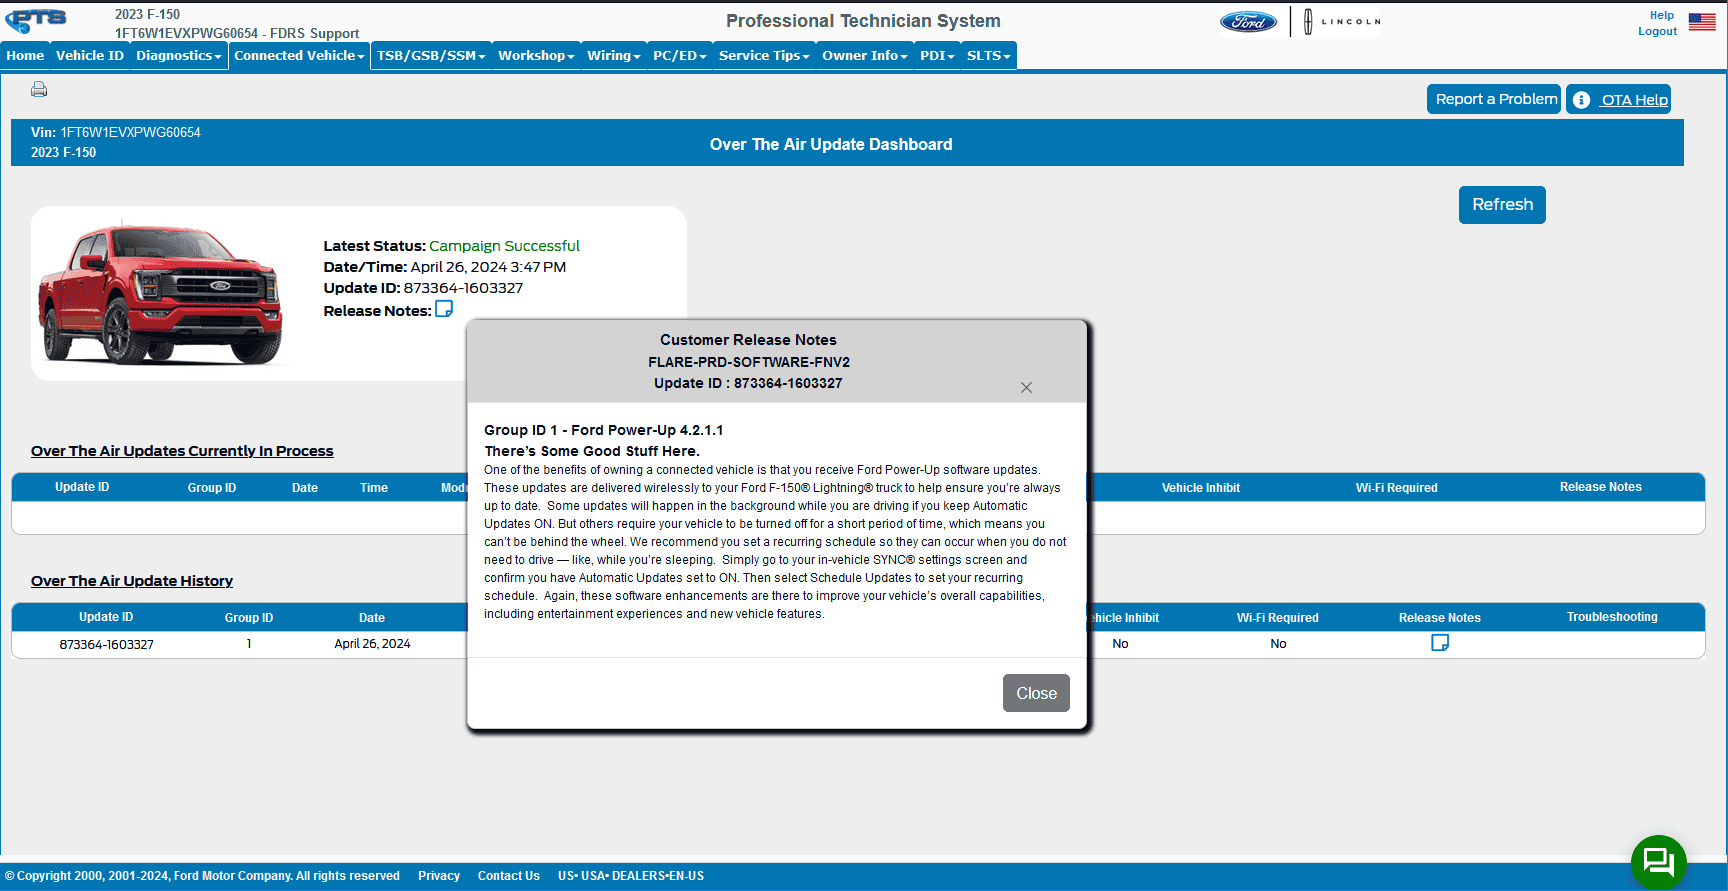Click Campaign Successful status text
This screenshot has height=891, width=1728.
click(x=504, y=246)
